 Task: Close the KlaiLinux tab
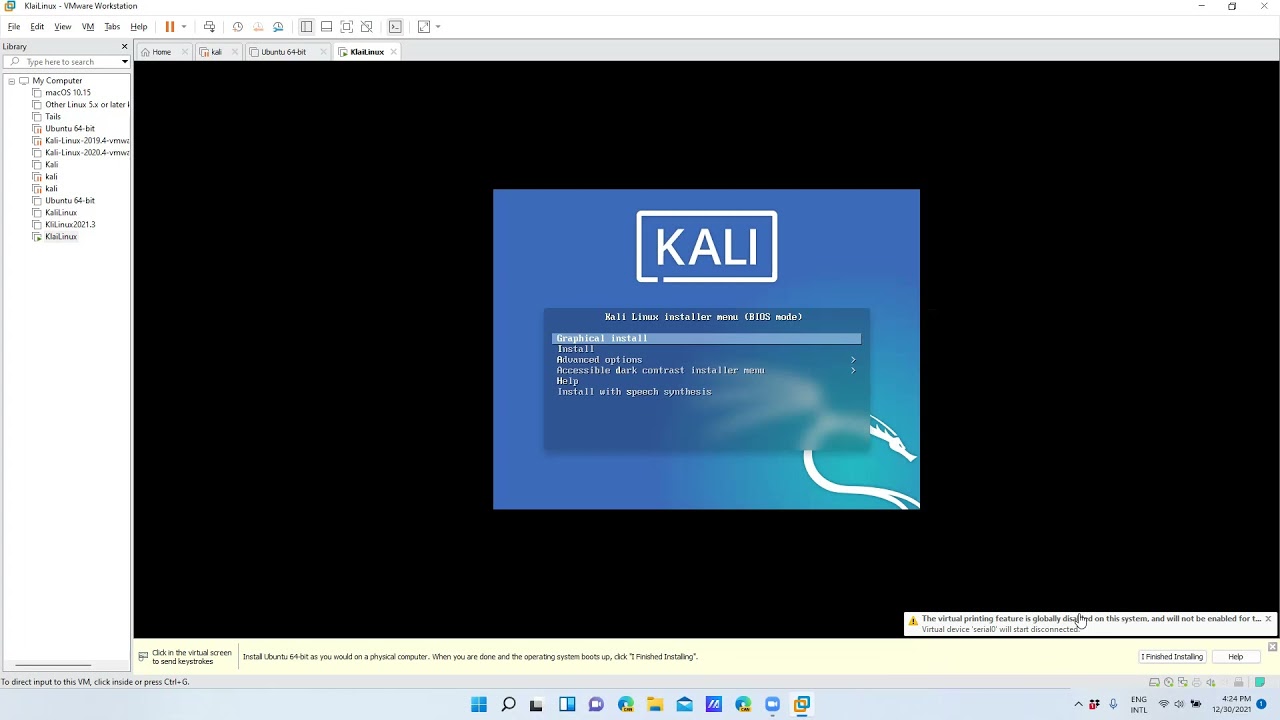click(x=393, y=52)
